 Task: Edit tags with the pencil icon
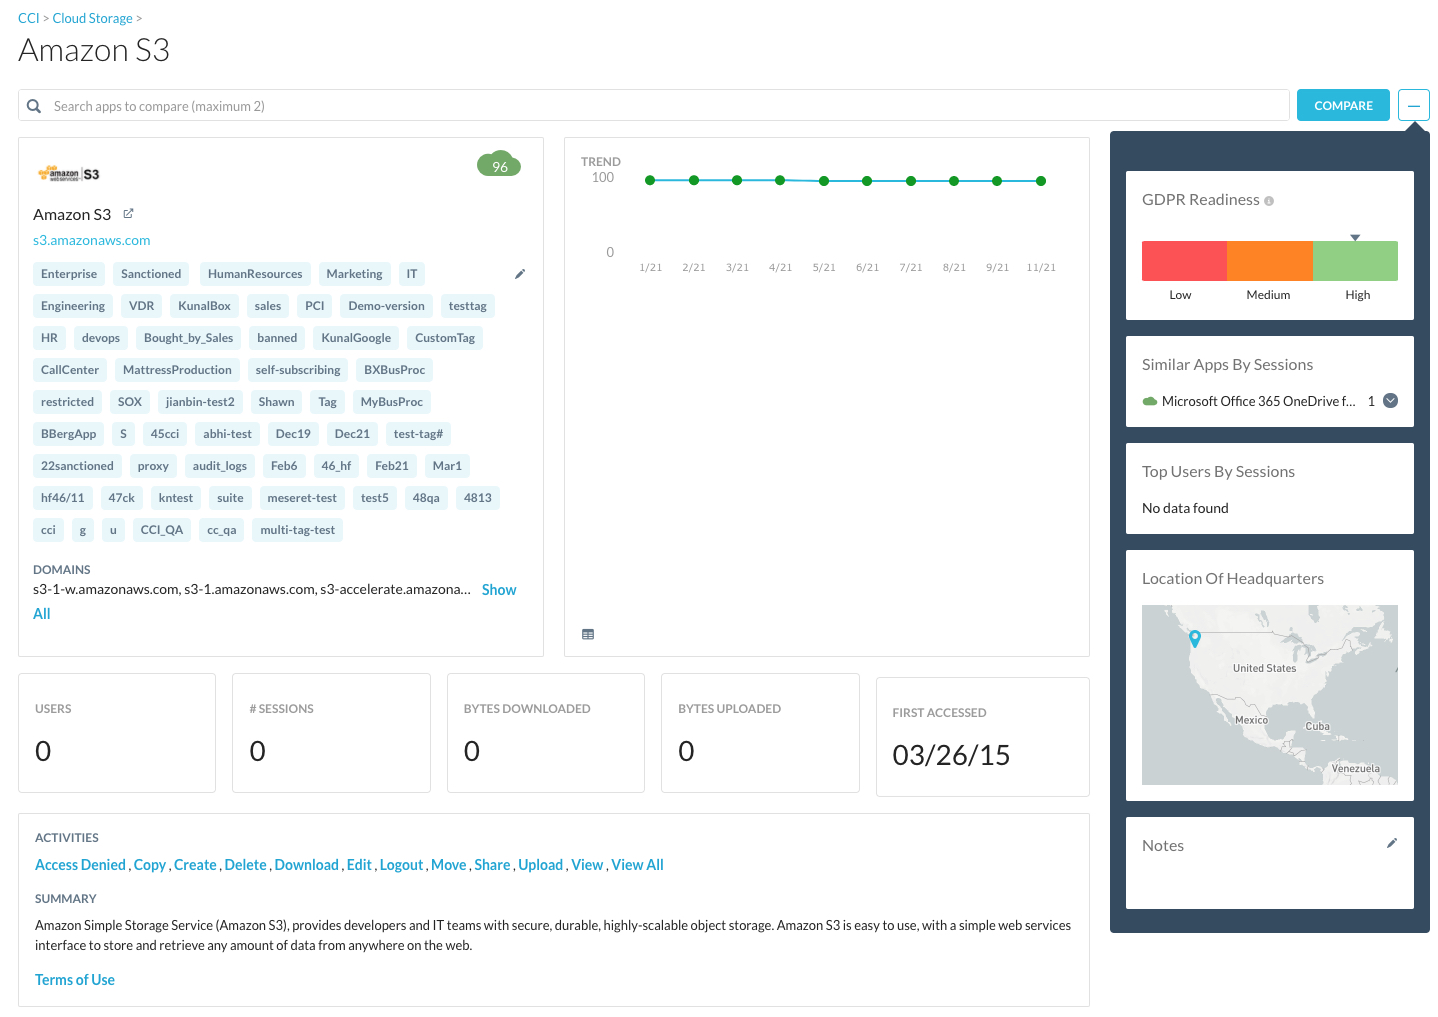point(520,274)
